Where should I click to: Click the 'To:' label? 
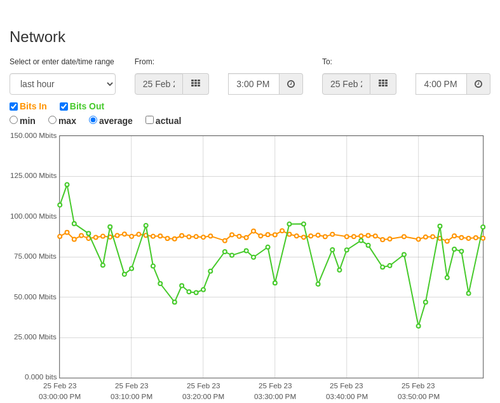(x=327, y=62)
